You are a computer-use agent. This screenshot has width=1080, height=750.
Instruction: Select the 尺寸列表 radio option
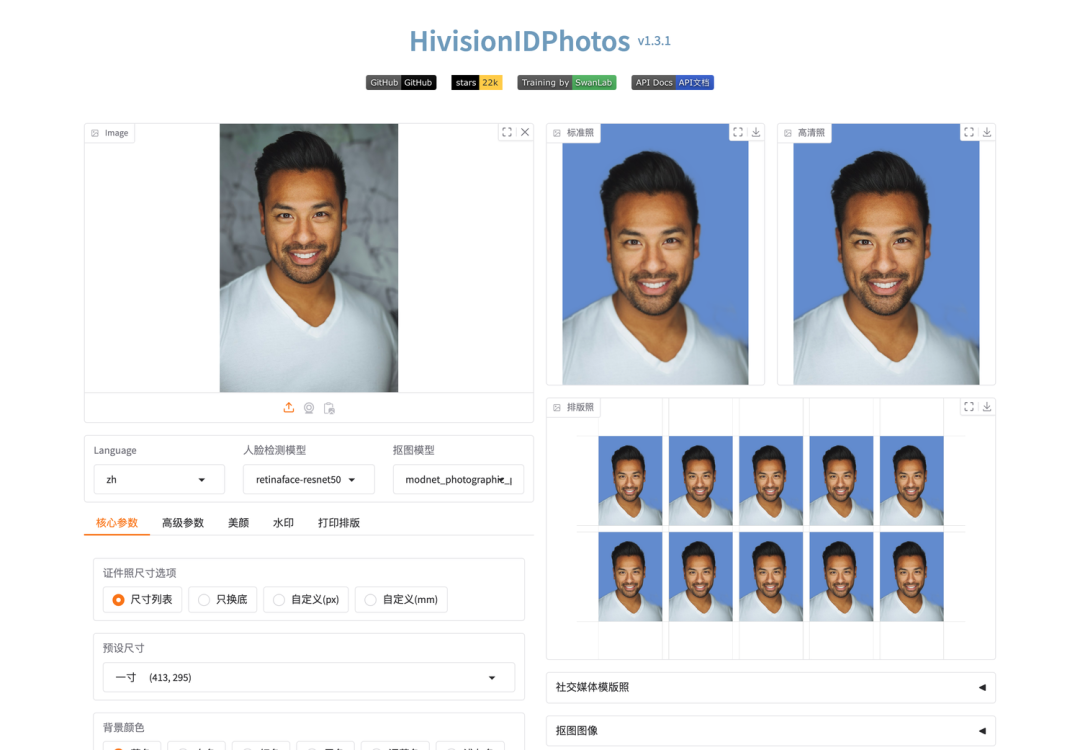click(x=143, y=599)
